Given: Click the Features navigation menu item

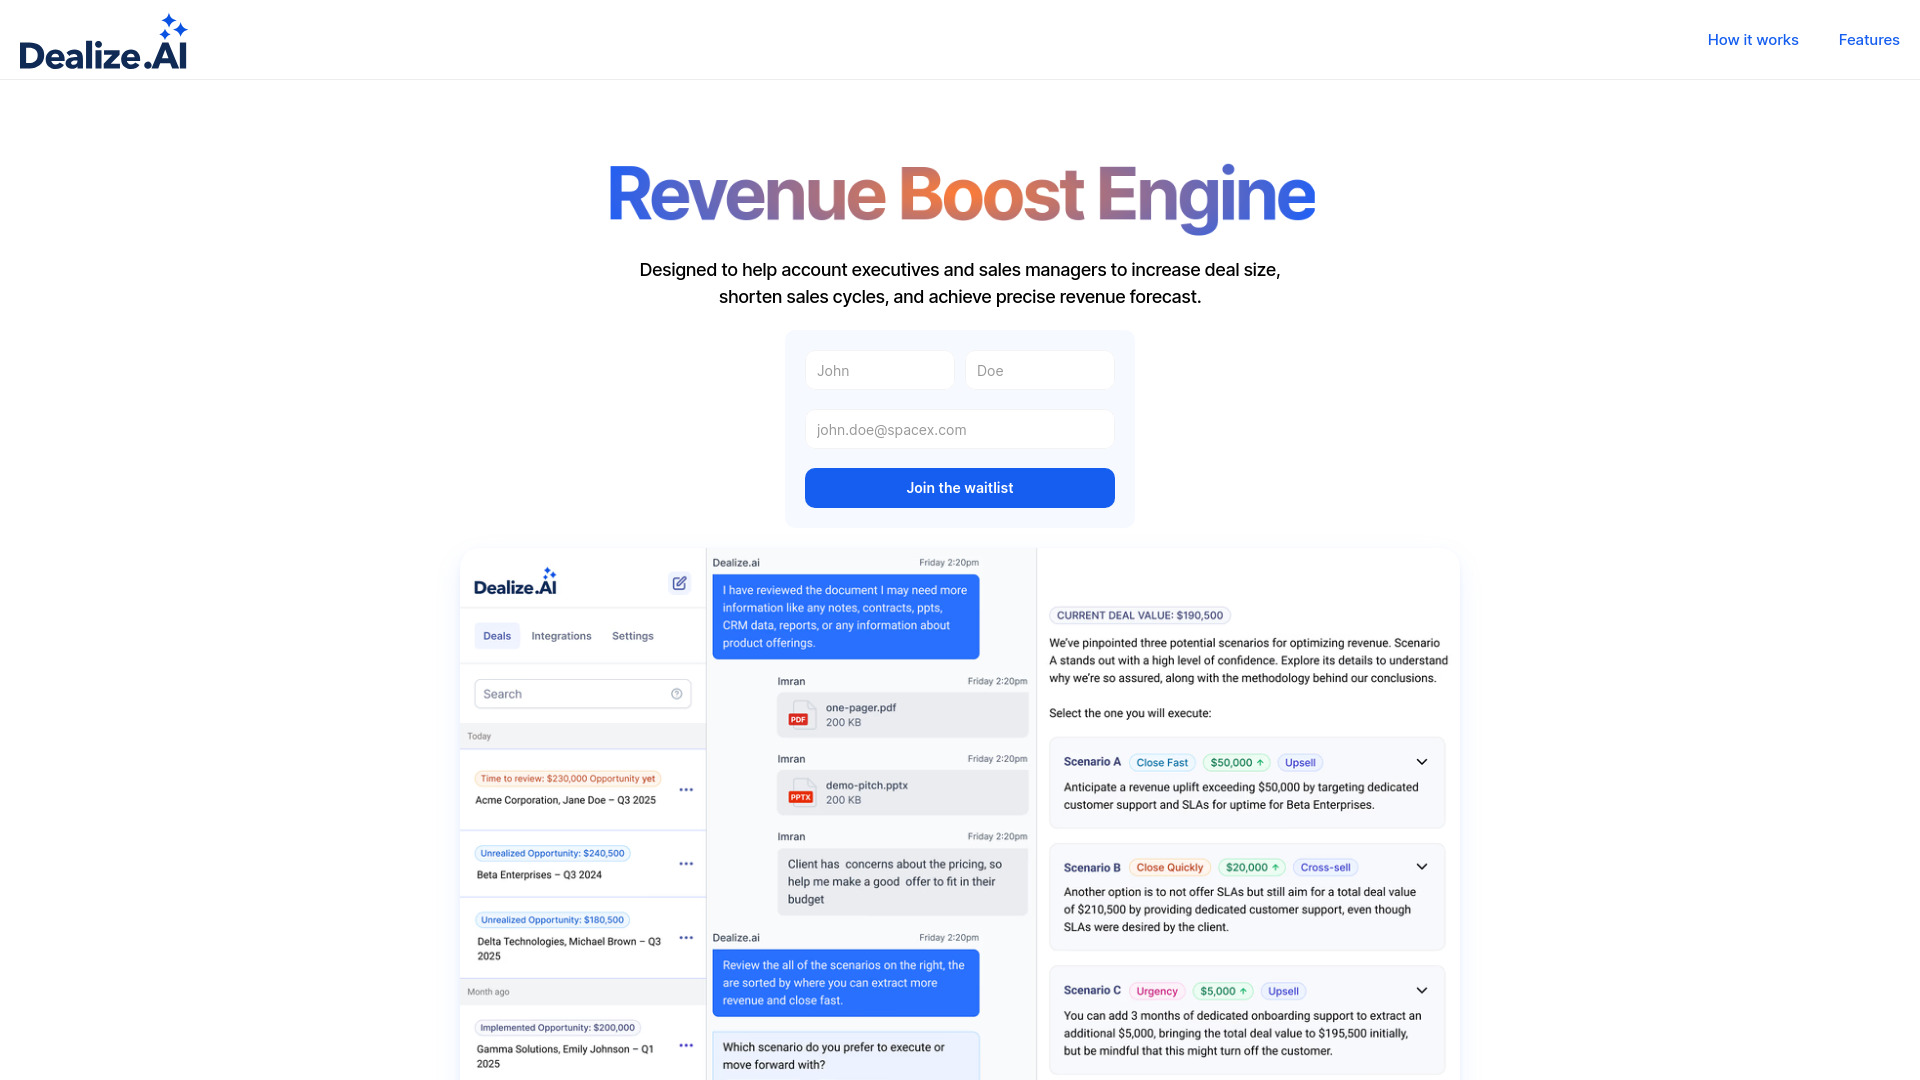Looking at the screenshot, I should 1869,40.
